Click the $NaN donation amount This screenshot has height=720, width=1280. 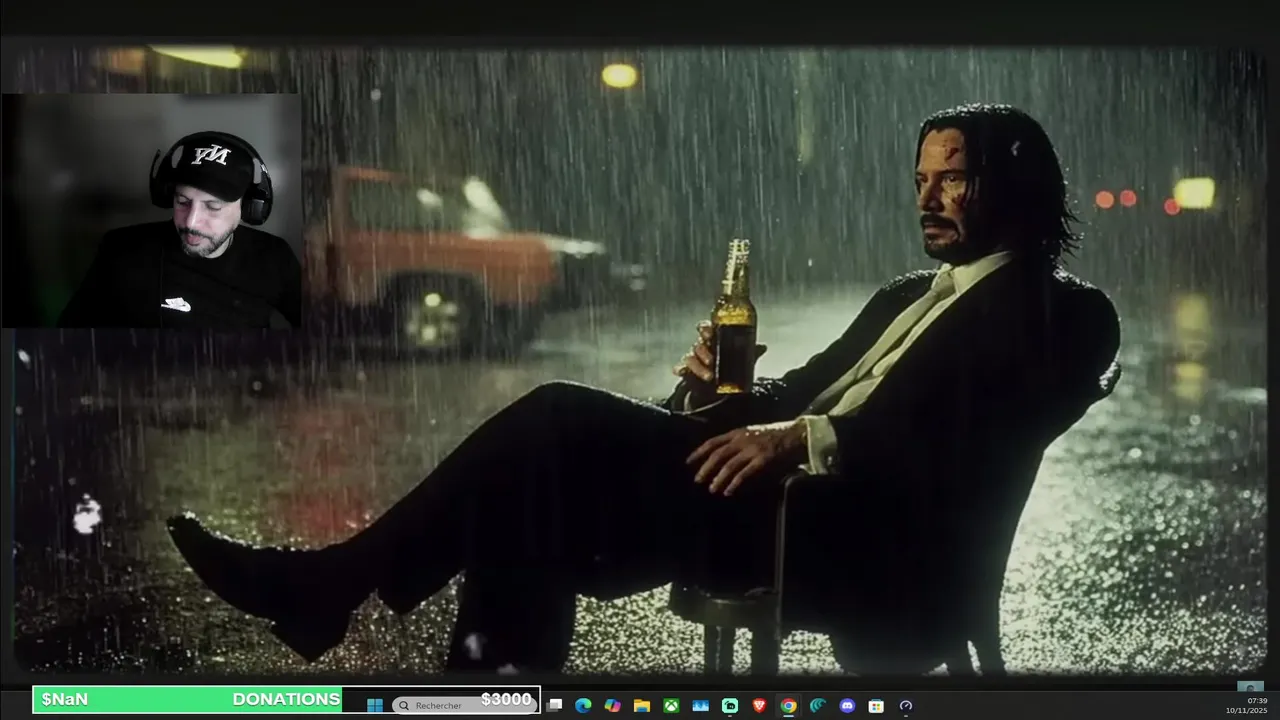(x=65, y=699)
